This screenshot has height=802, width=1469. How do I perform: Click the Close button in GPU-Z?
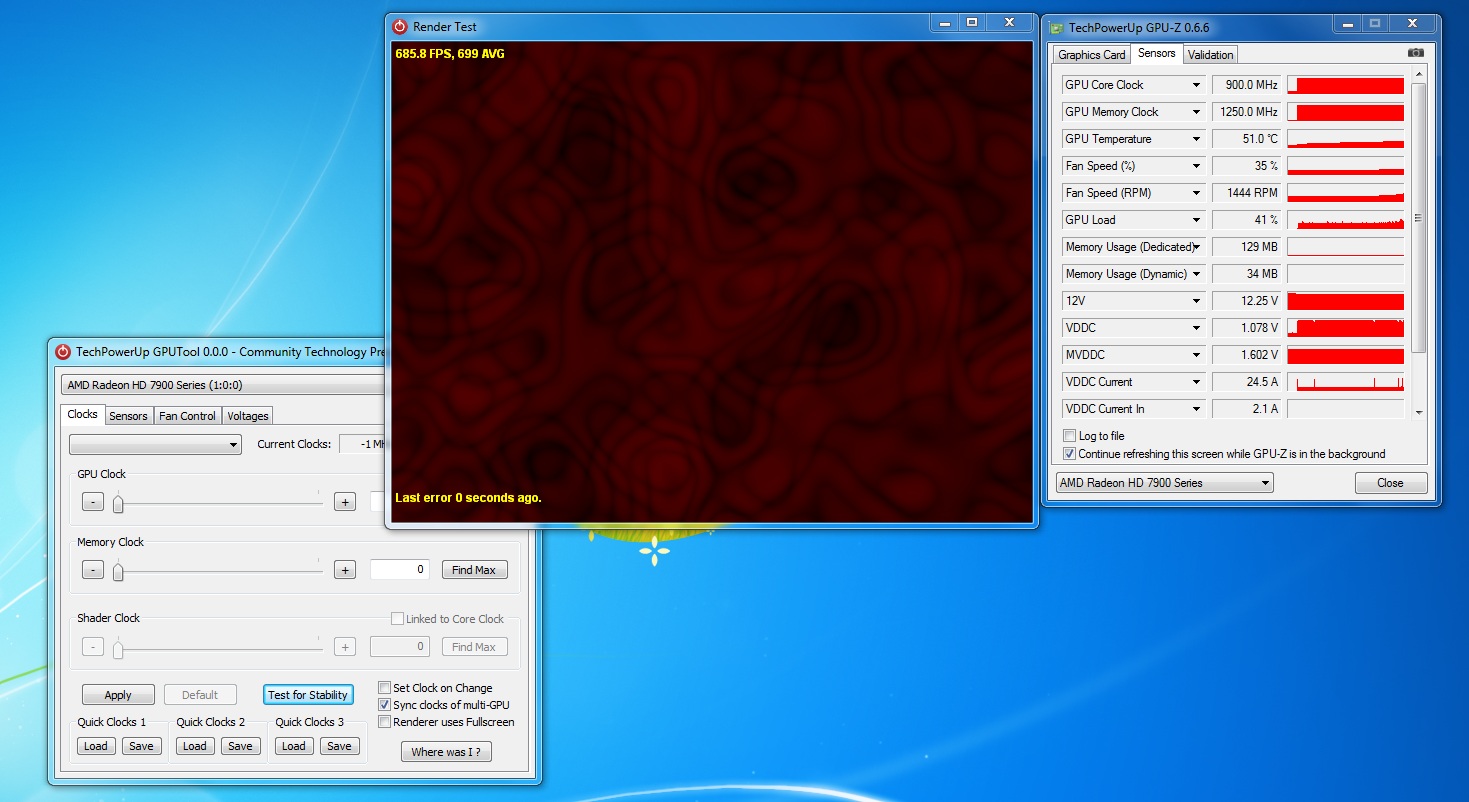click(x=1390, y=483)
